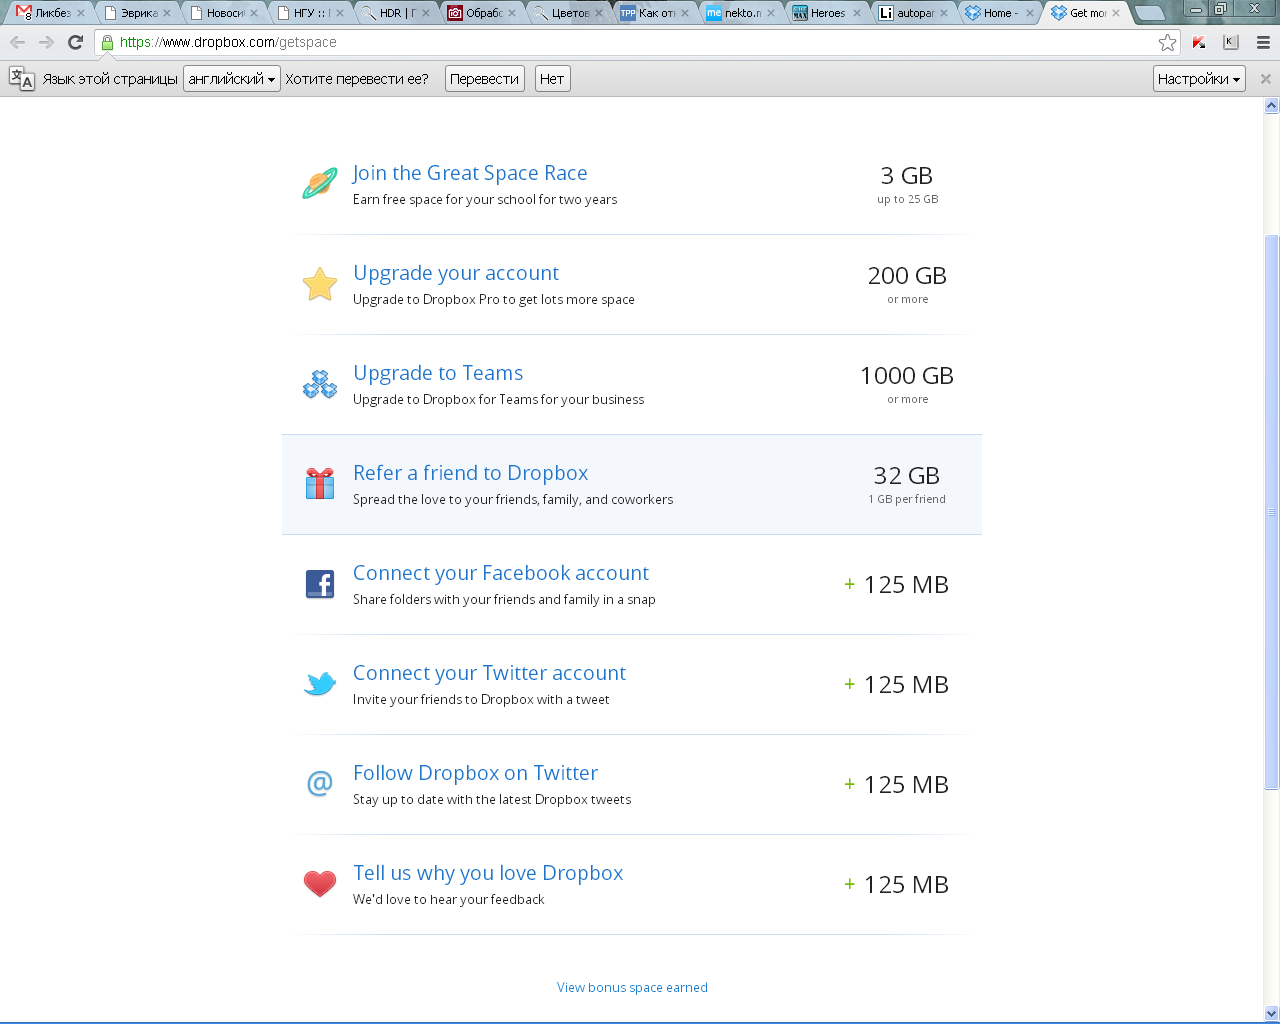Click the 3 GB Space Race amount
1280x1024 pixels.
tap(907, 176)
